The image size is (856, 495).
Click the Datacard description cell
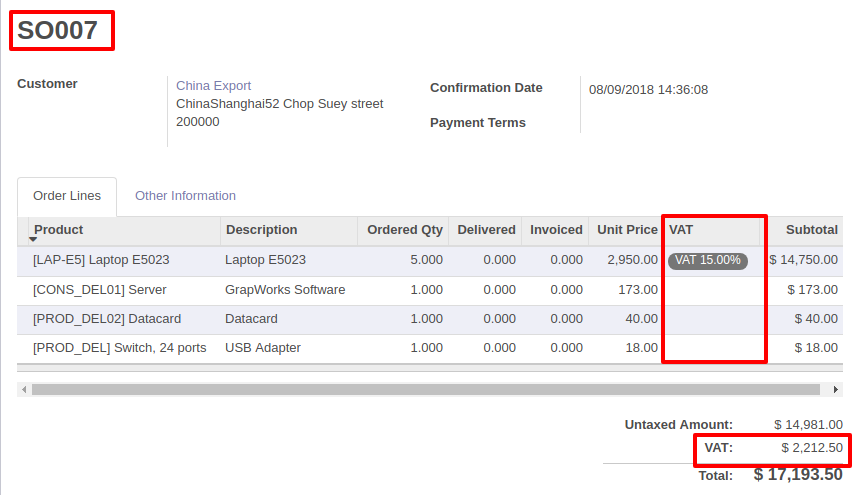pyautogui.click(x=251, y=319)
